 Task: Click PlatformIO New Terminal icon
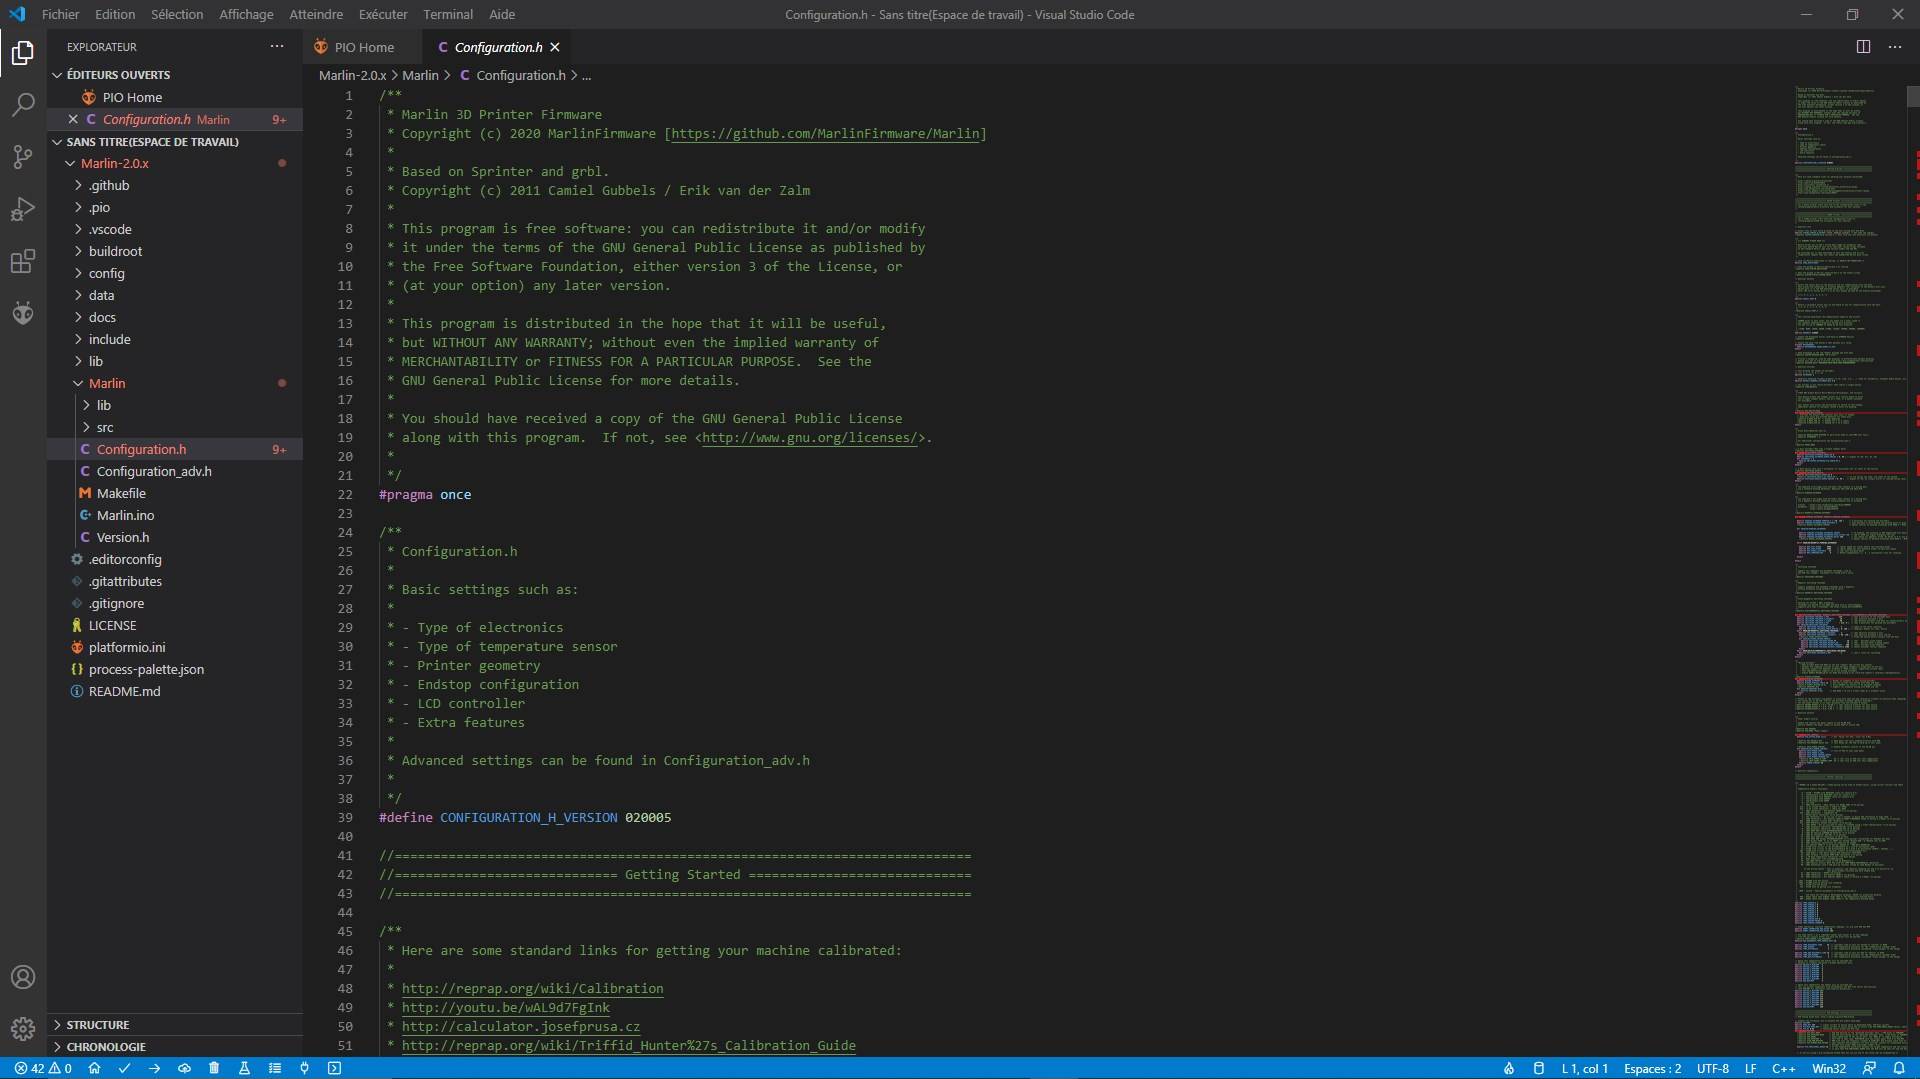tap(334, 1068)
